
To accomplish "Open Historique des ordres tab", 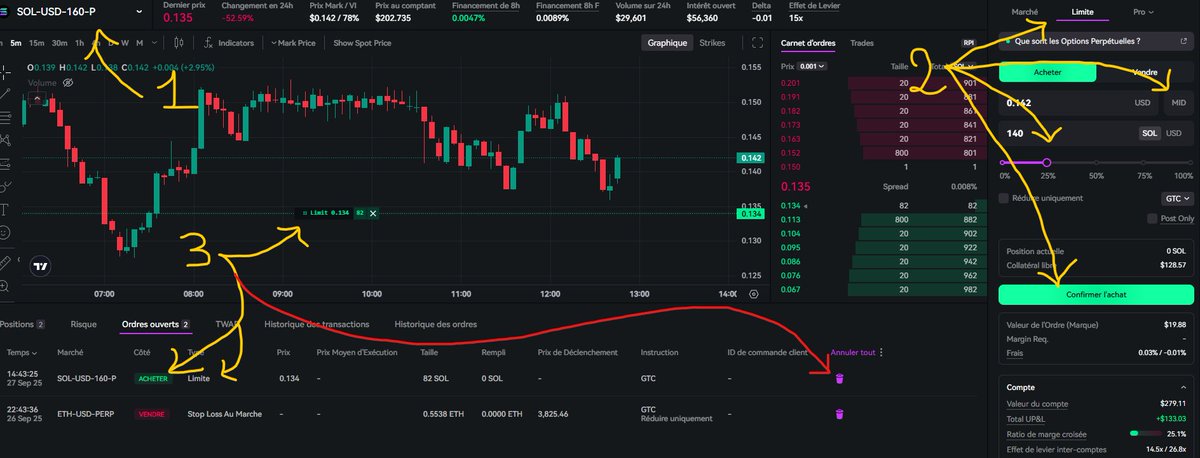I will pyautogui.click(x=436, y=324).
